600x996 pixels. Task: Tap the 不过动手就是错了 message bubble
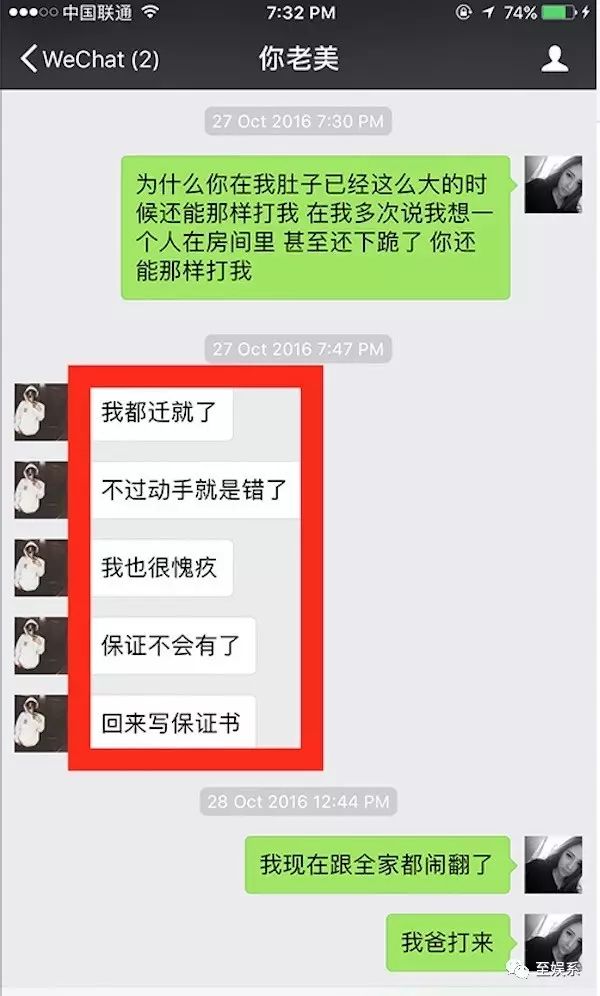click(193, 490)
